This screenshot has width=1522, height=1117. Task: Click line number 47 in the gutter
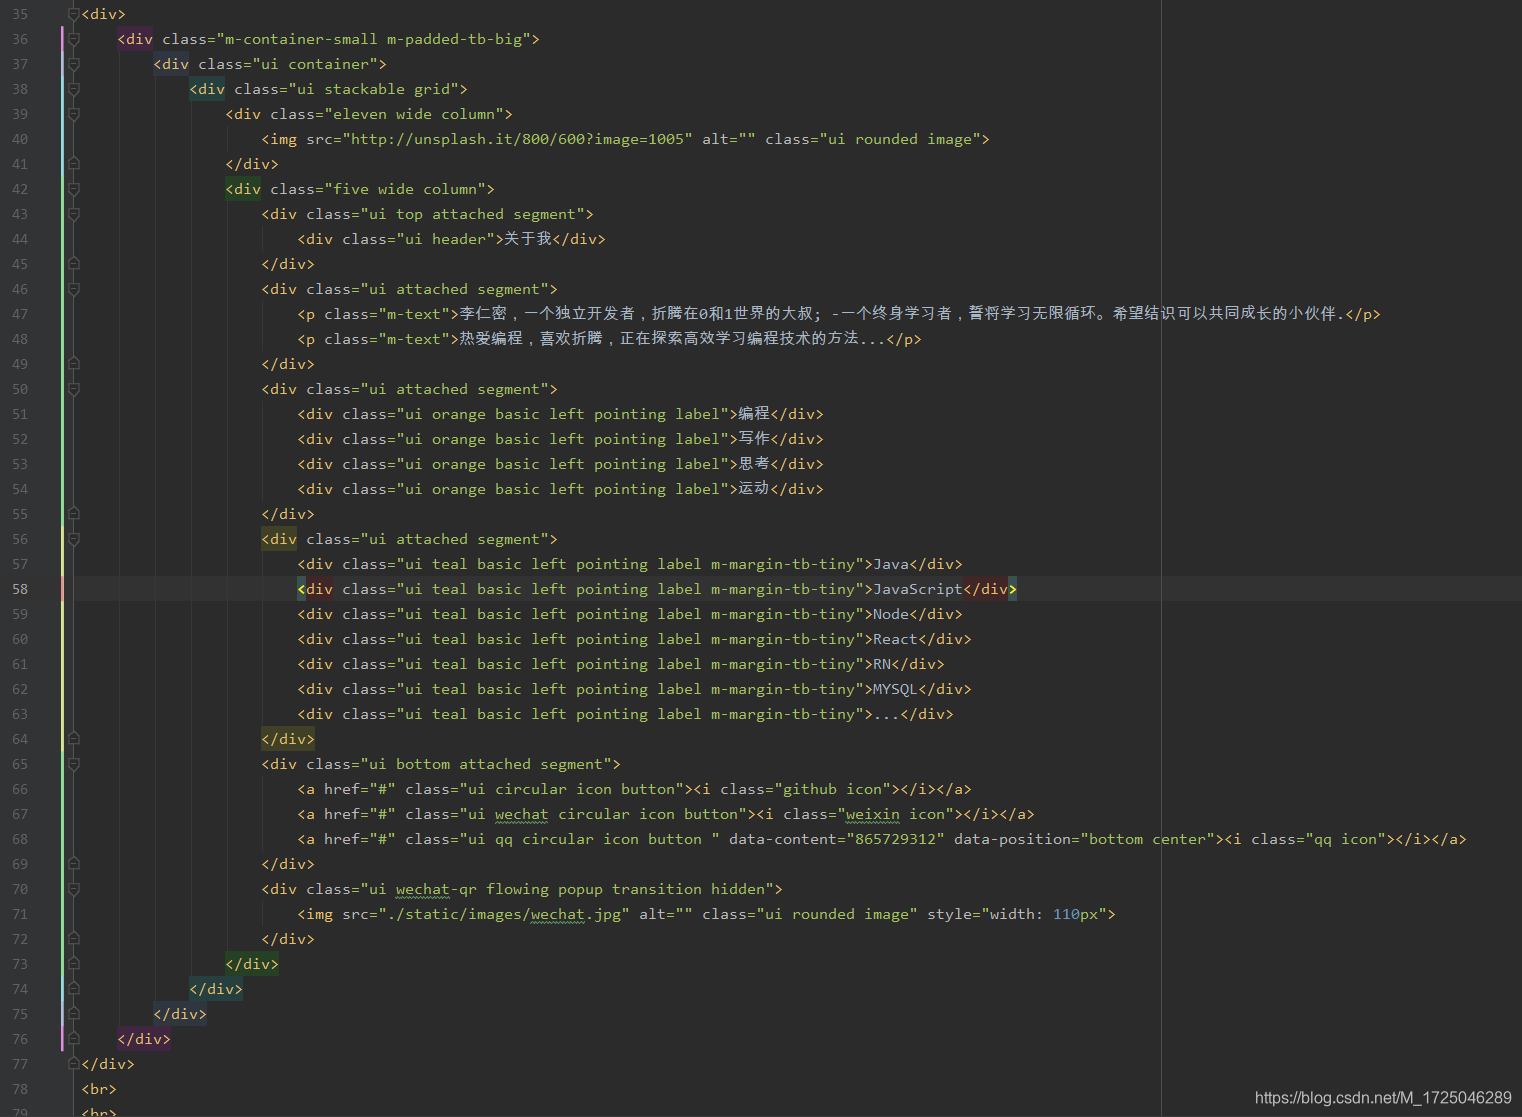[20, 314]
